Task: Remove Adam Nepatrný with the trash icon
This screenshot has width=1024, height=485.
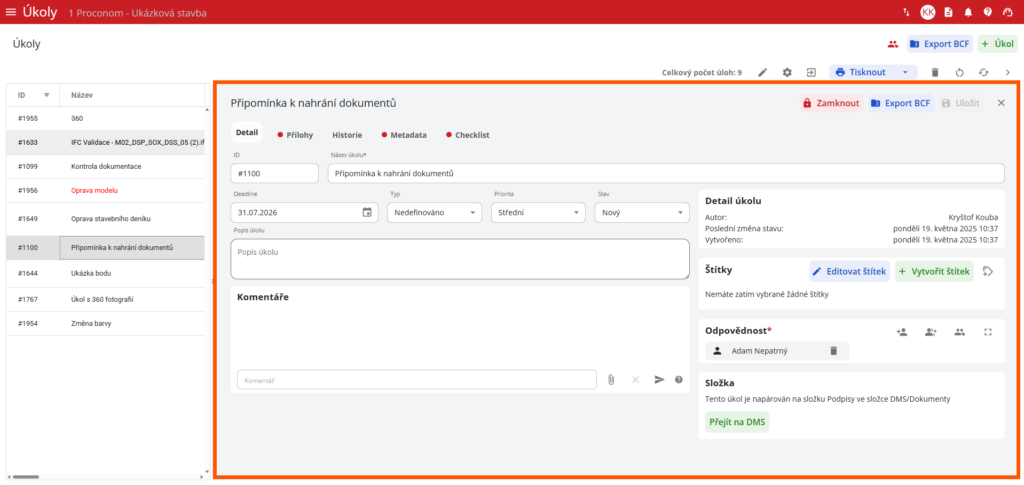Action: click(x=833, y=351)
